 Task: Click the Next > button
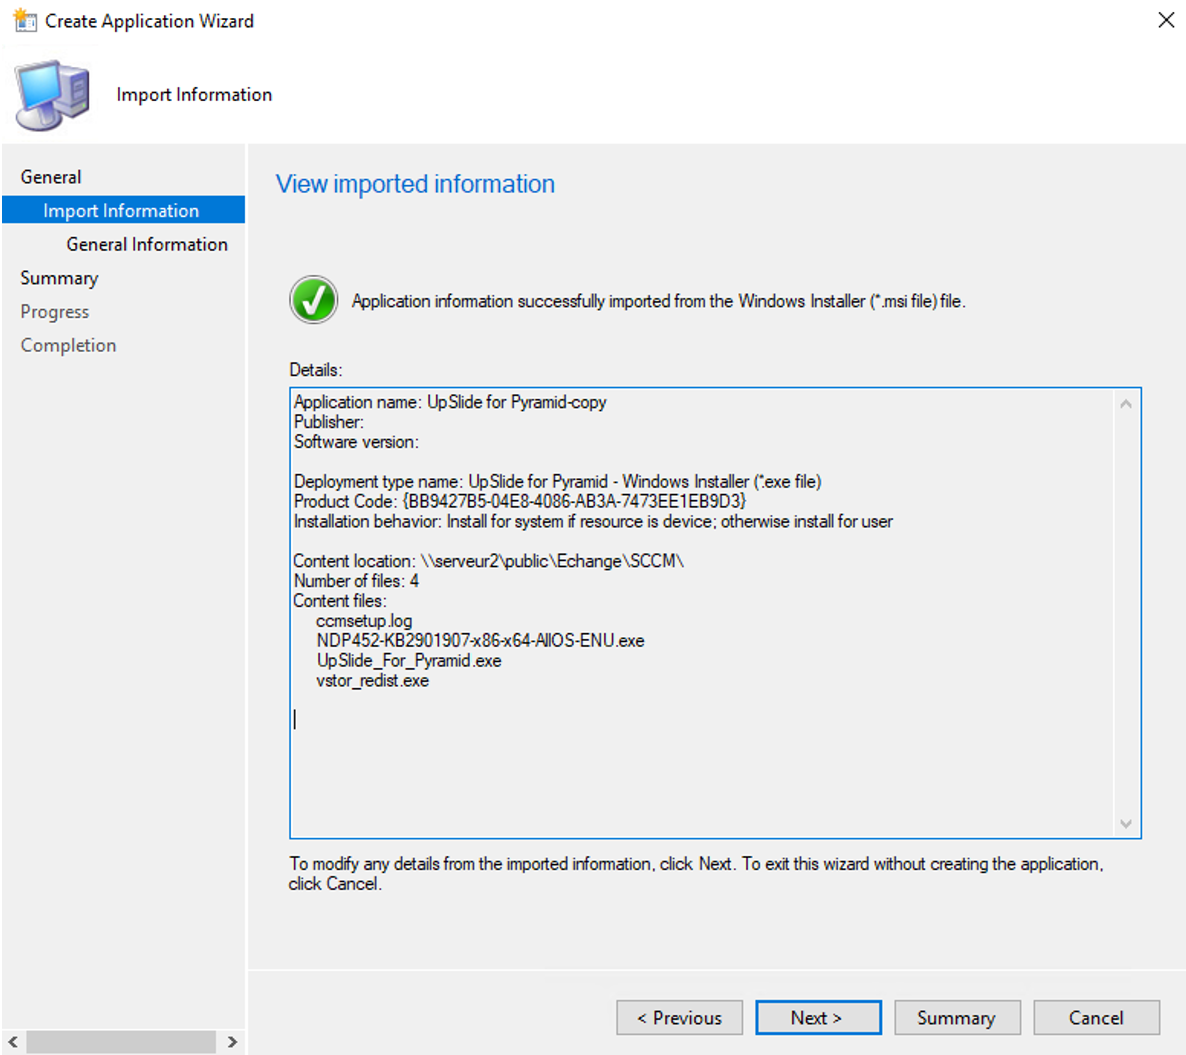[x=818, y=1018]
